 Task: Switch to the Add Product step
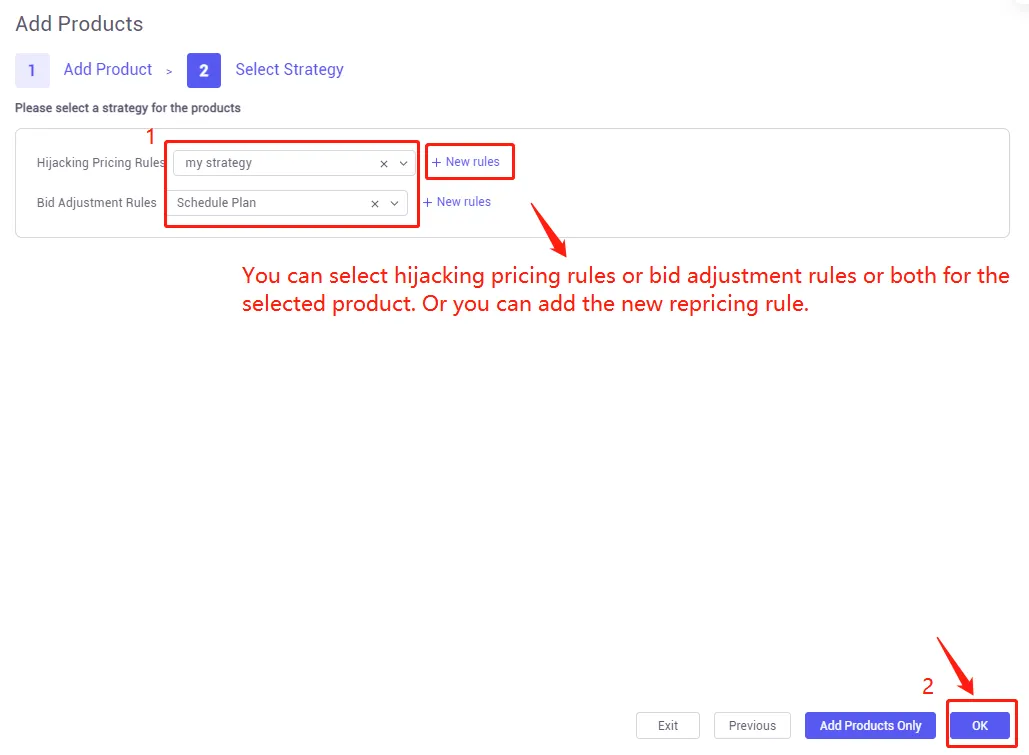[x=108, y=70]
